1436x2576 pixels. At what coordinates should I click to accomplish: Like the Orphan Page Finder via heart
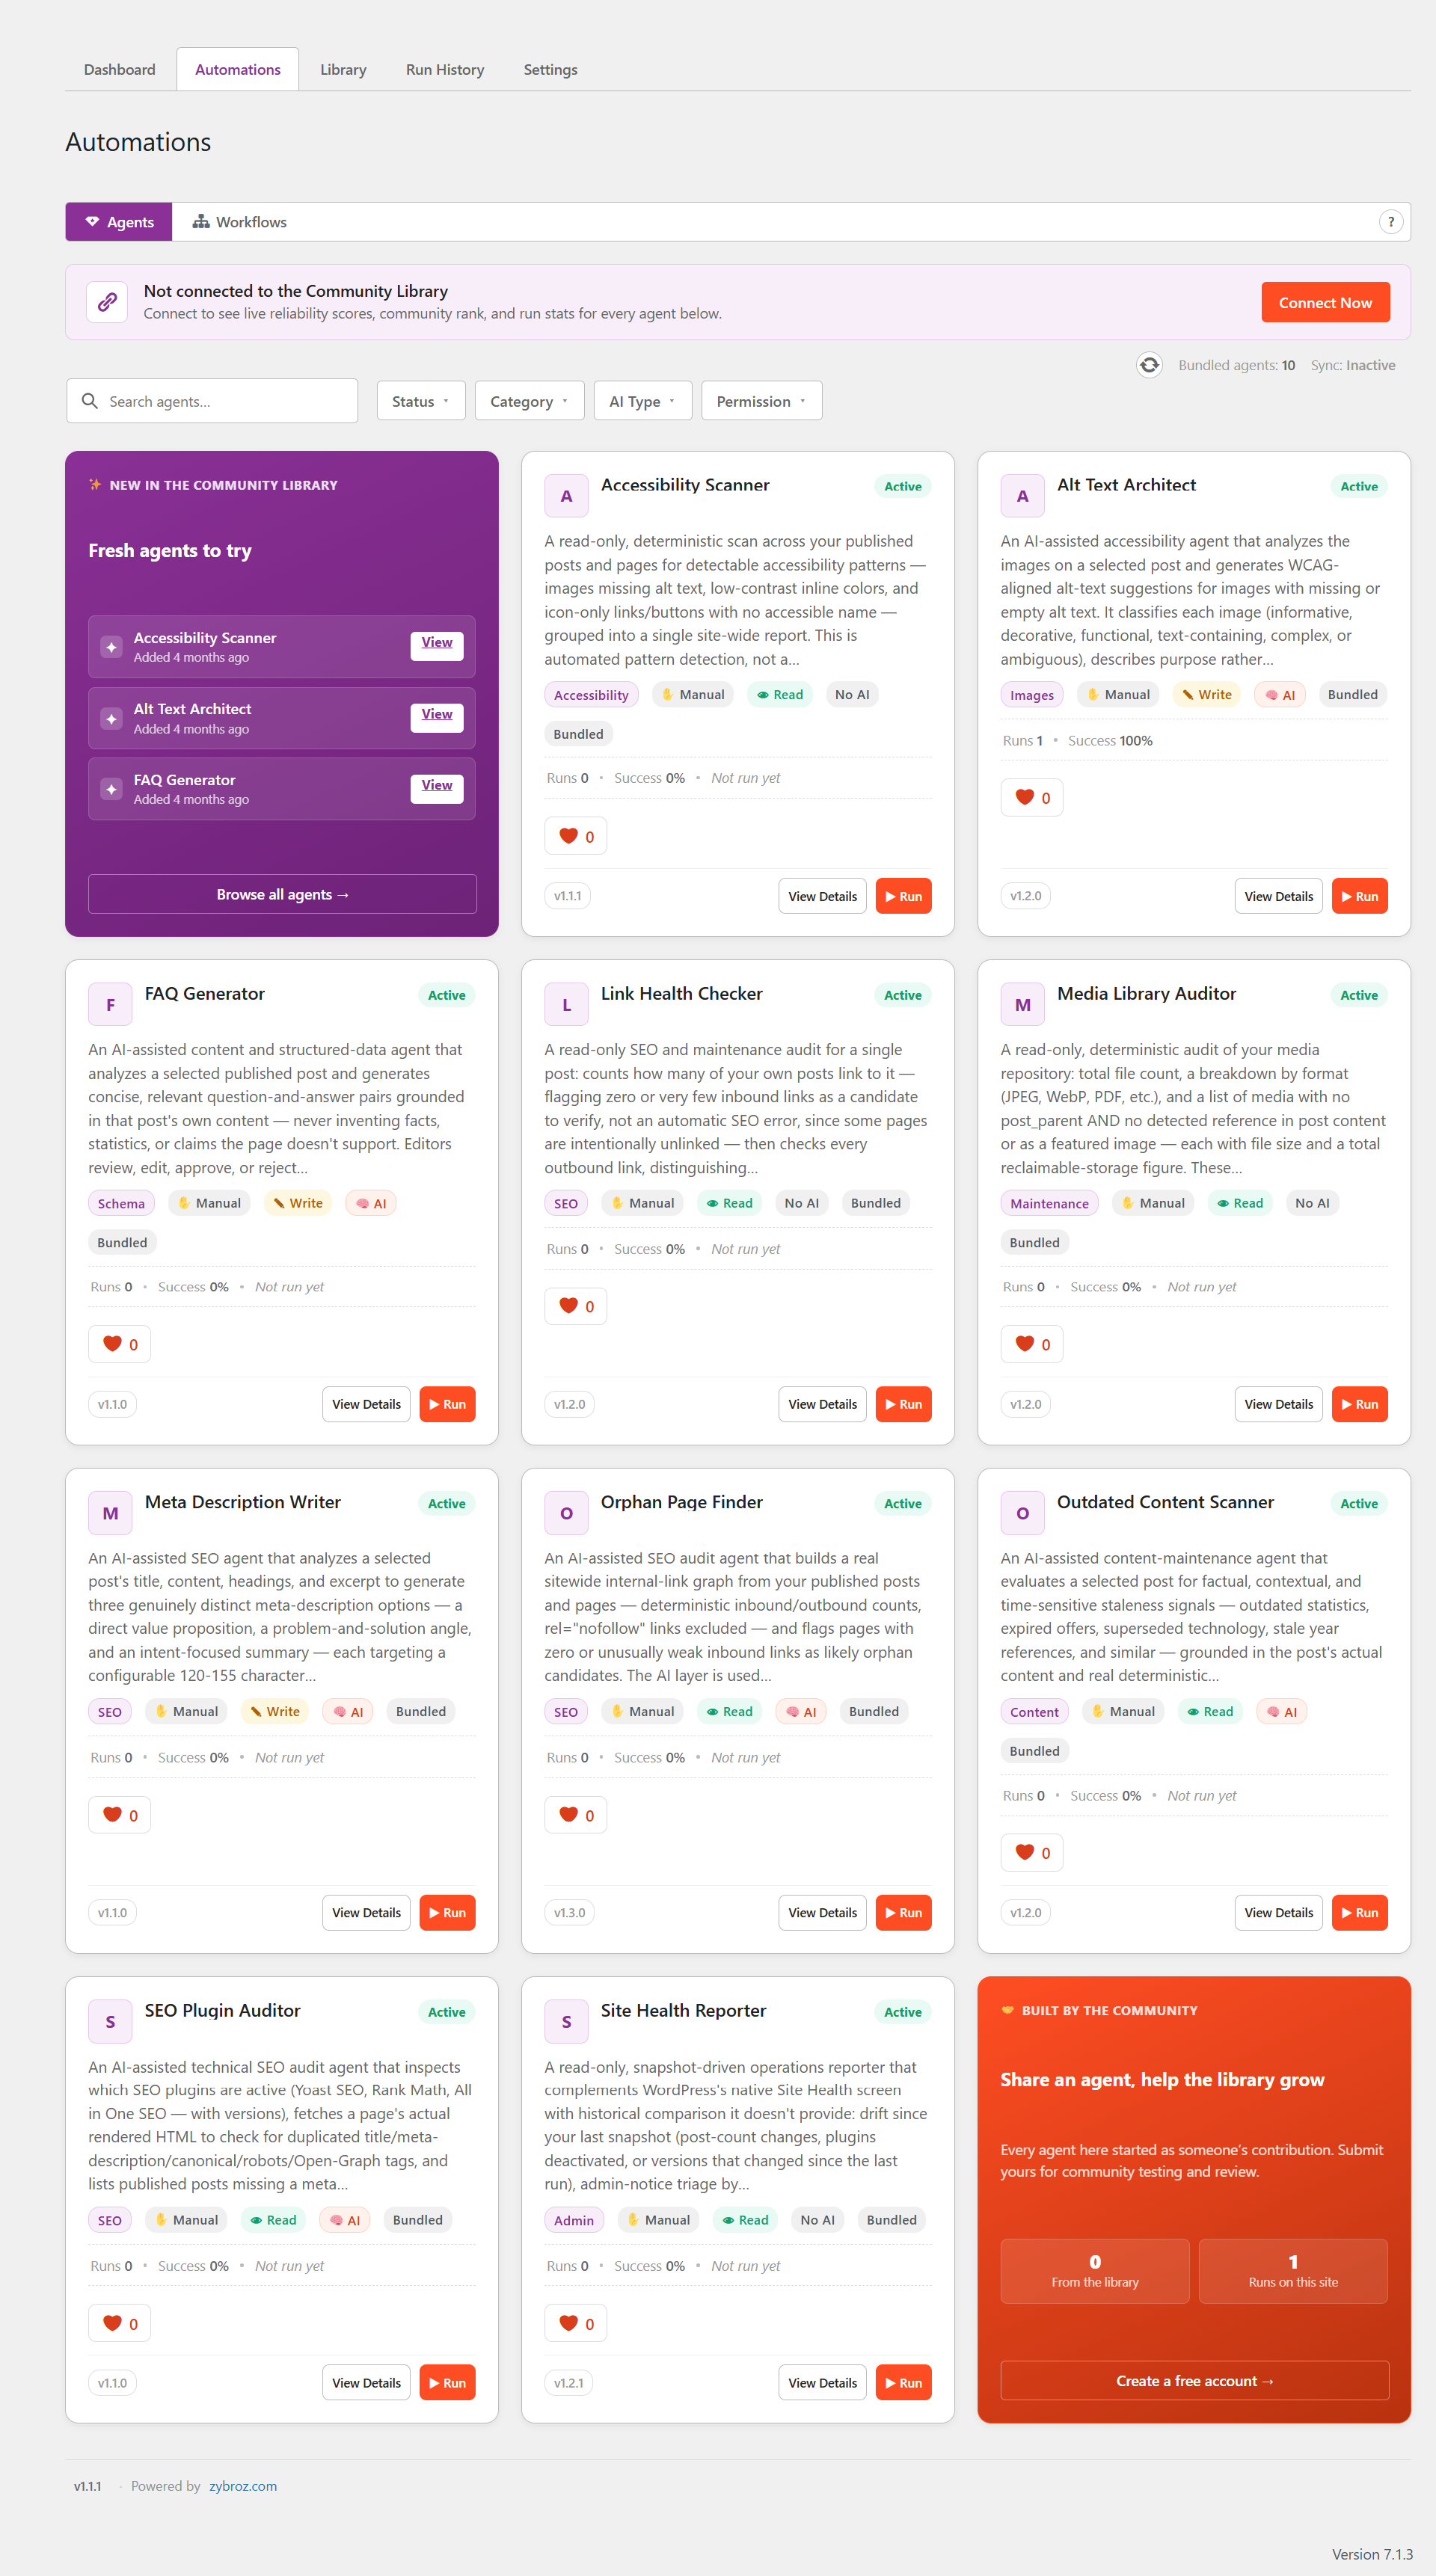[576, 1815]
